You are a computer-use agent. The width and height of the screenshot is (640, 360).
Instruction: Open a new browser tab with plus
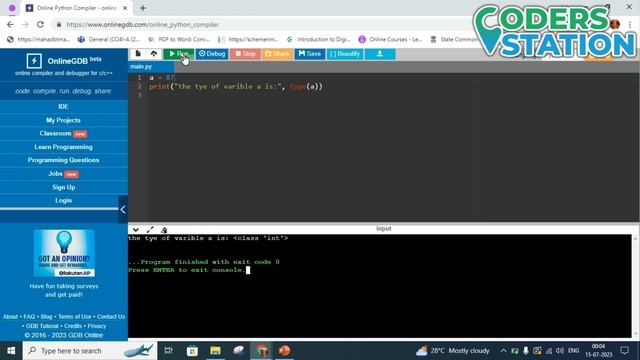click(143, 8)
